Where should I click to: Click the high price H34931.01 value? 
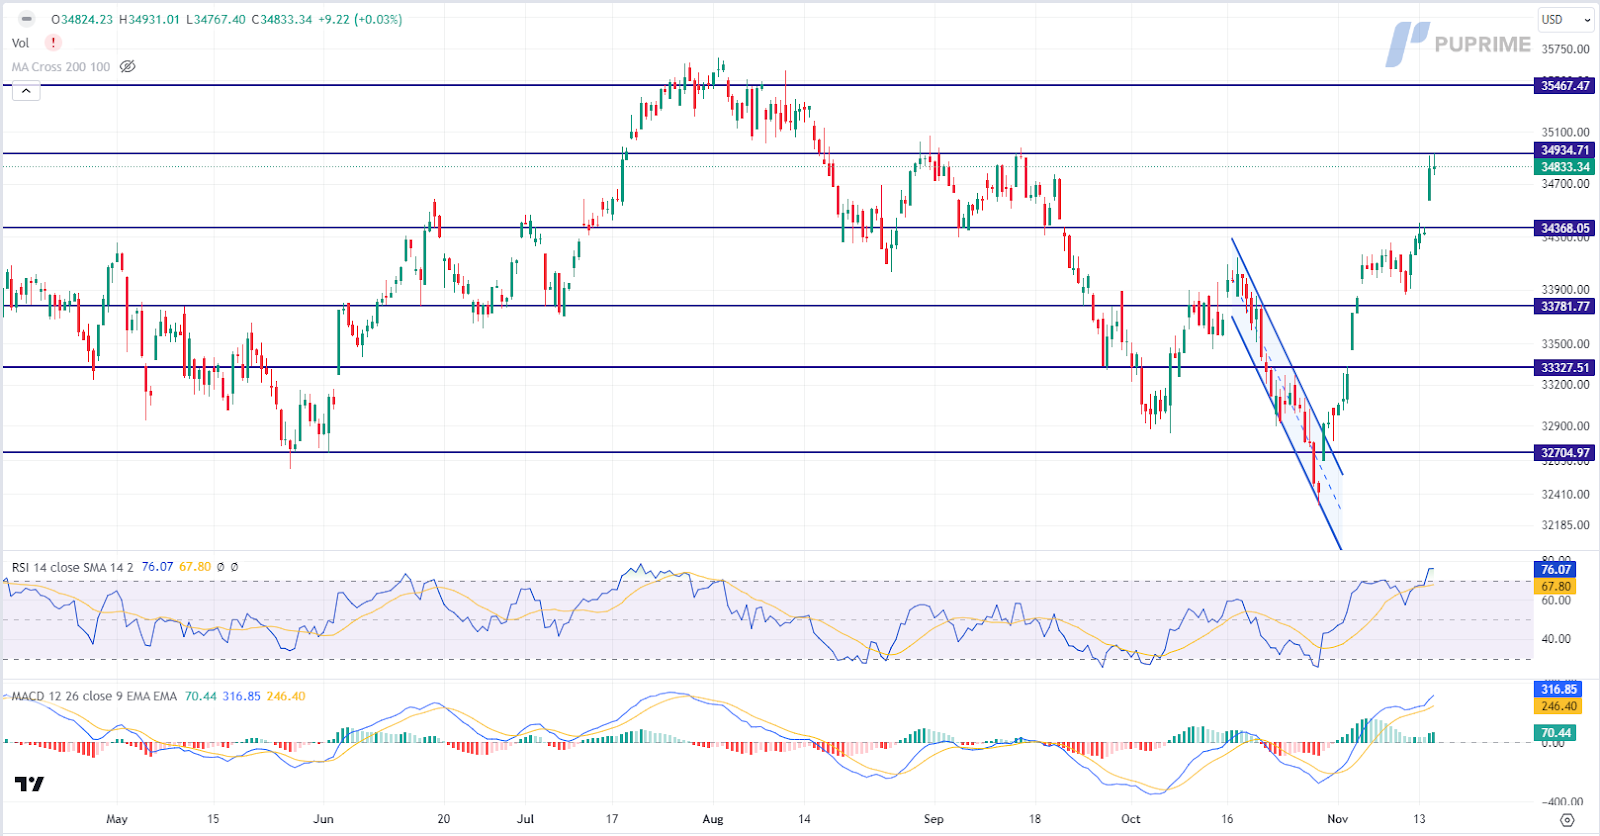pyautogui.click(x=149, y=19)
